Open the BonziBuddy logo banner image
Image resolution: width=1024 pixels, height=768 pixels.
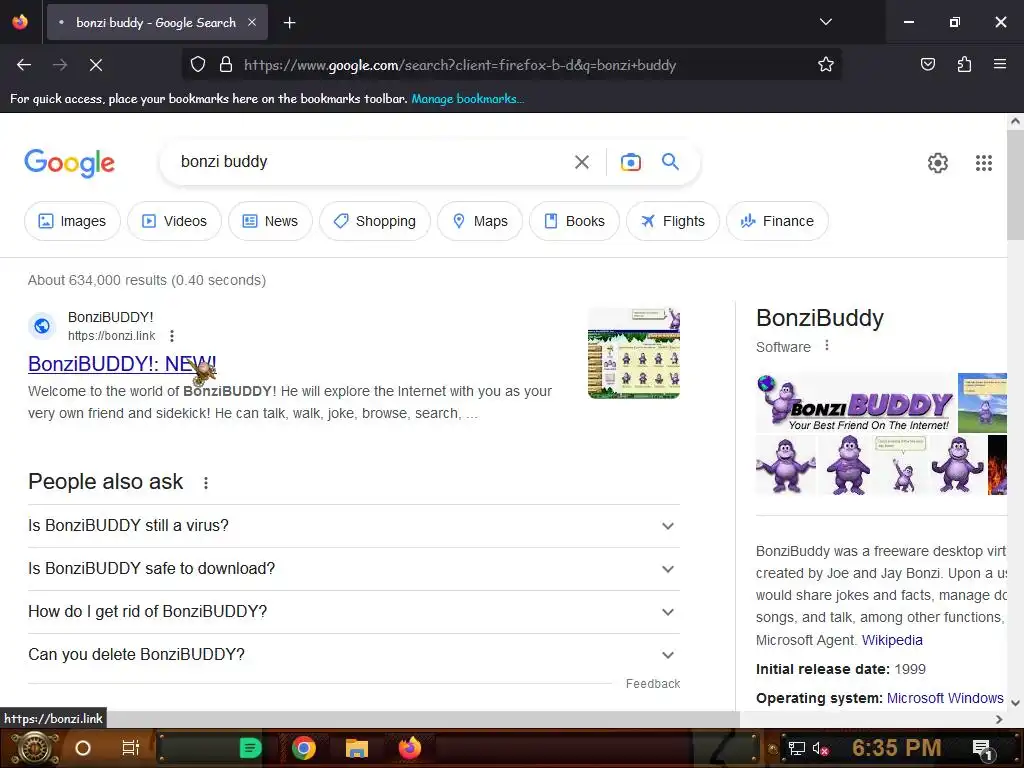pyautogui.click(x=856, y=402)
